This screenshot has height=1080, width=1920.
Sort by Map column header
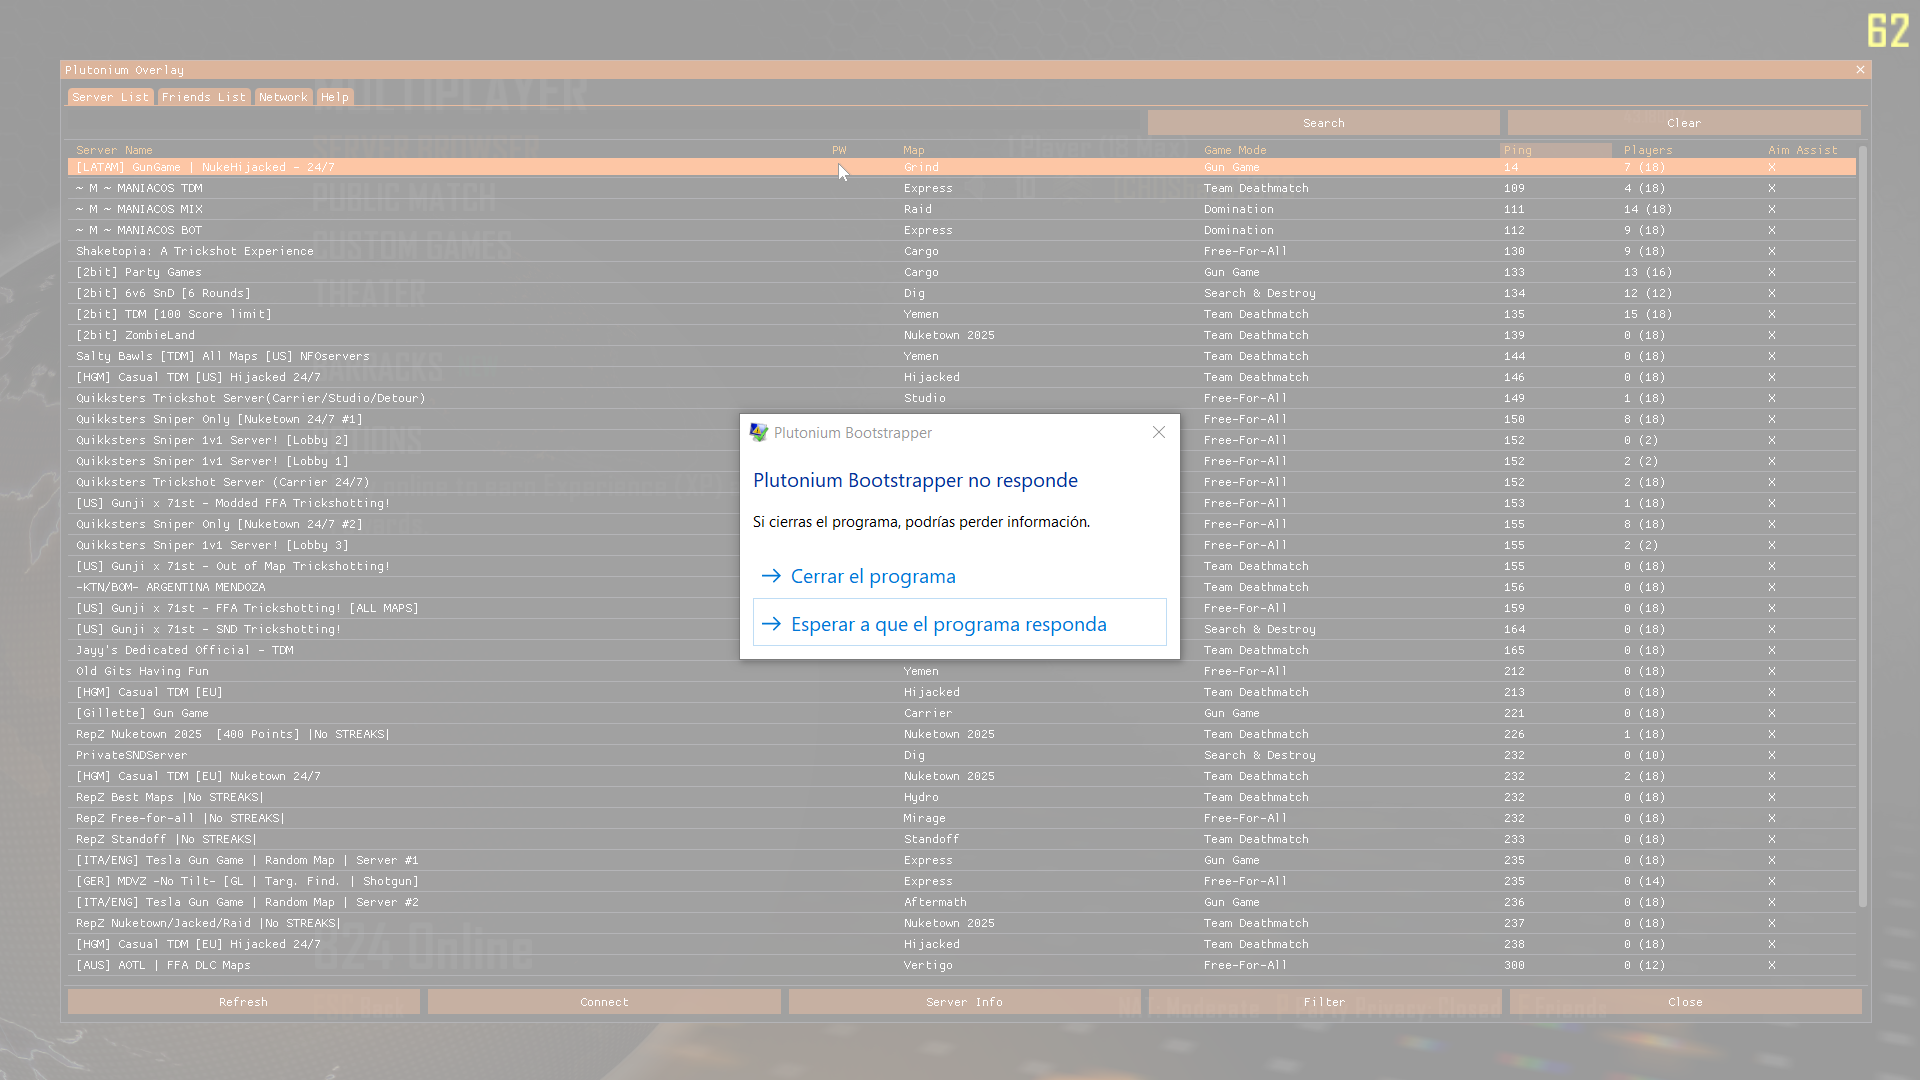tap(914, 150)
